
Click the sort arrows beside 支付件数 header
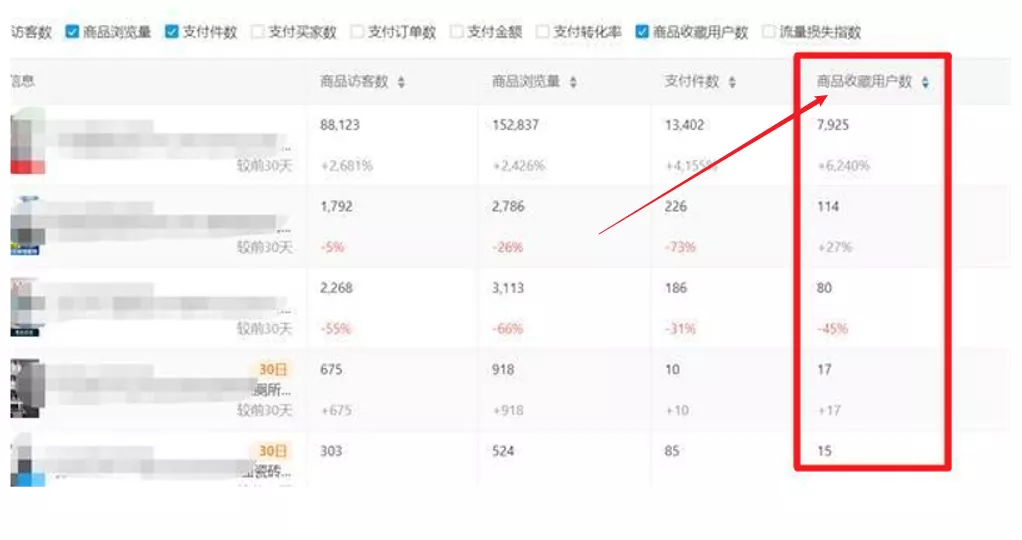pyautogui.click(x=732, y=83)
